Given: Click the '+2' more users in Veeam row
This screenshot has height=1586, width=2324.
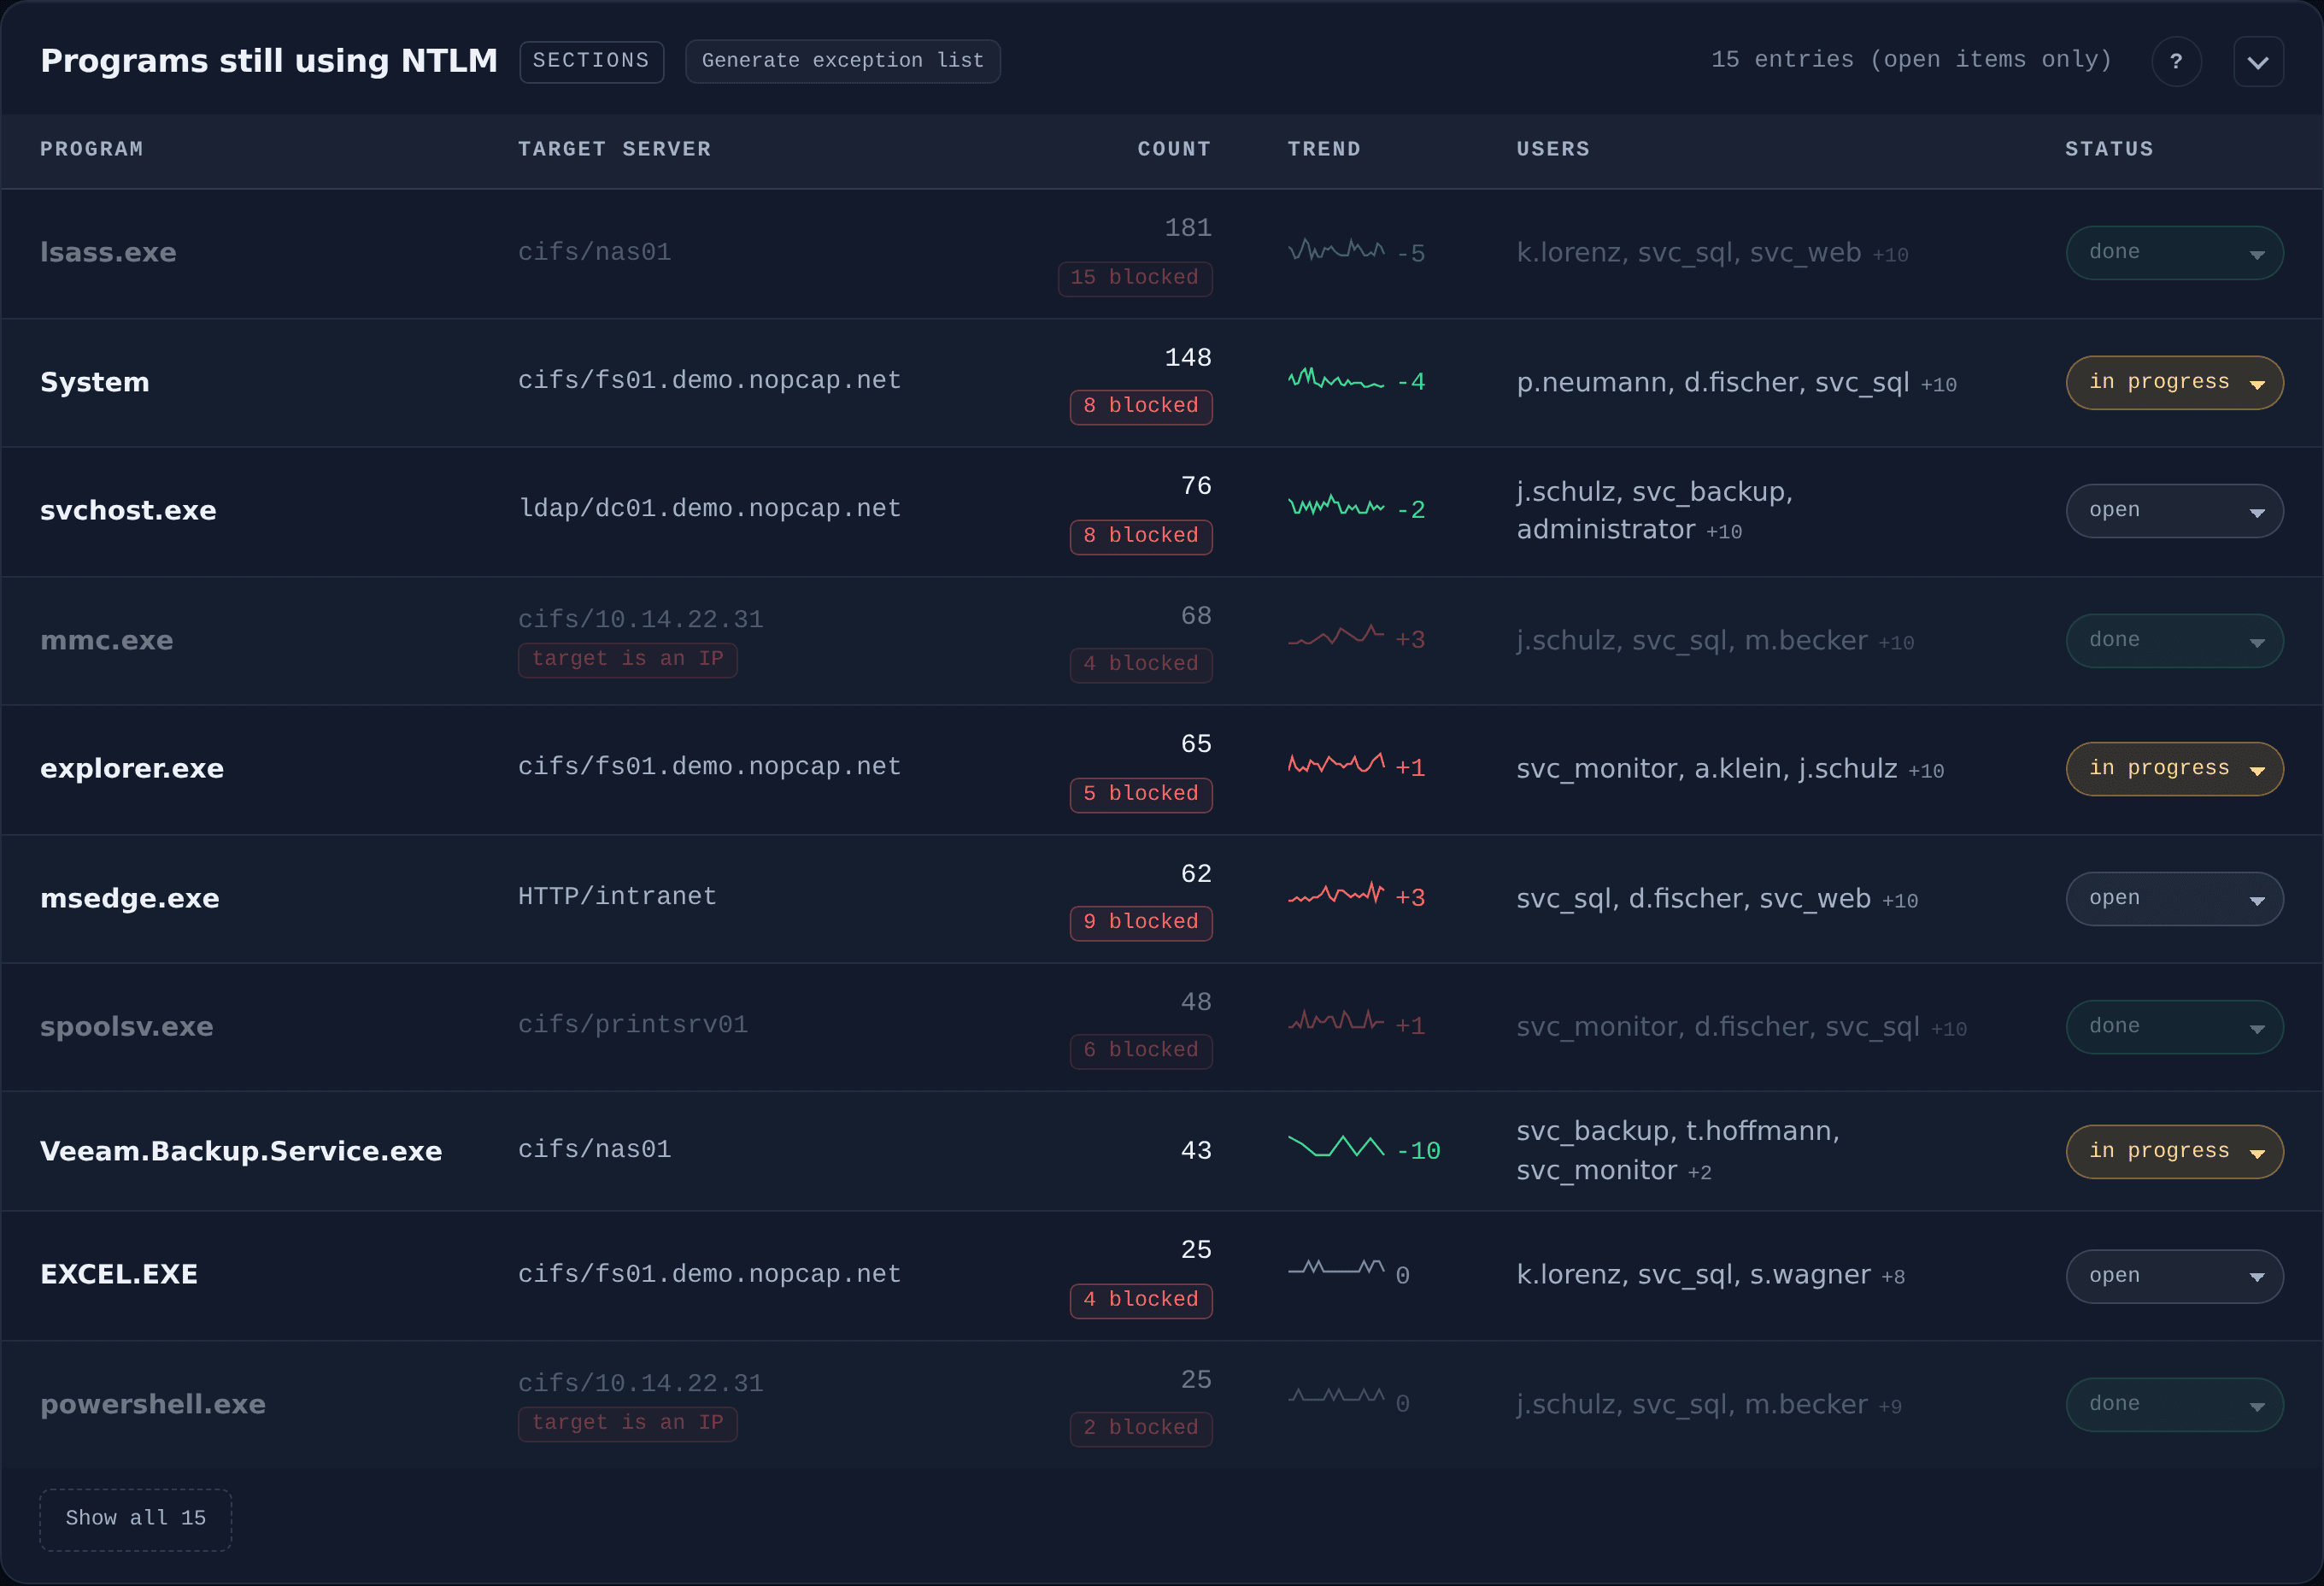Looking at the screenshot, I should (1700, 1173).
